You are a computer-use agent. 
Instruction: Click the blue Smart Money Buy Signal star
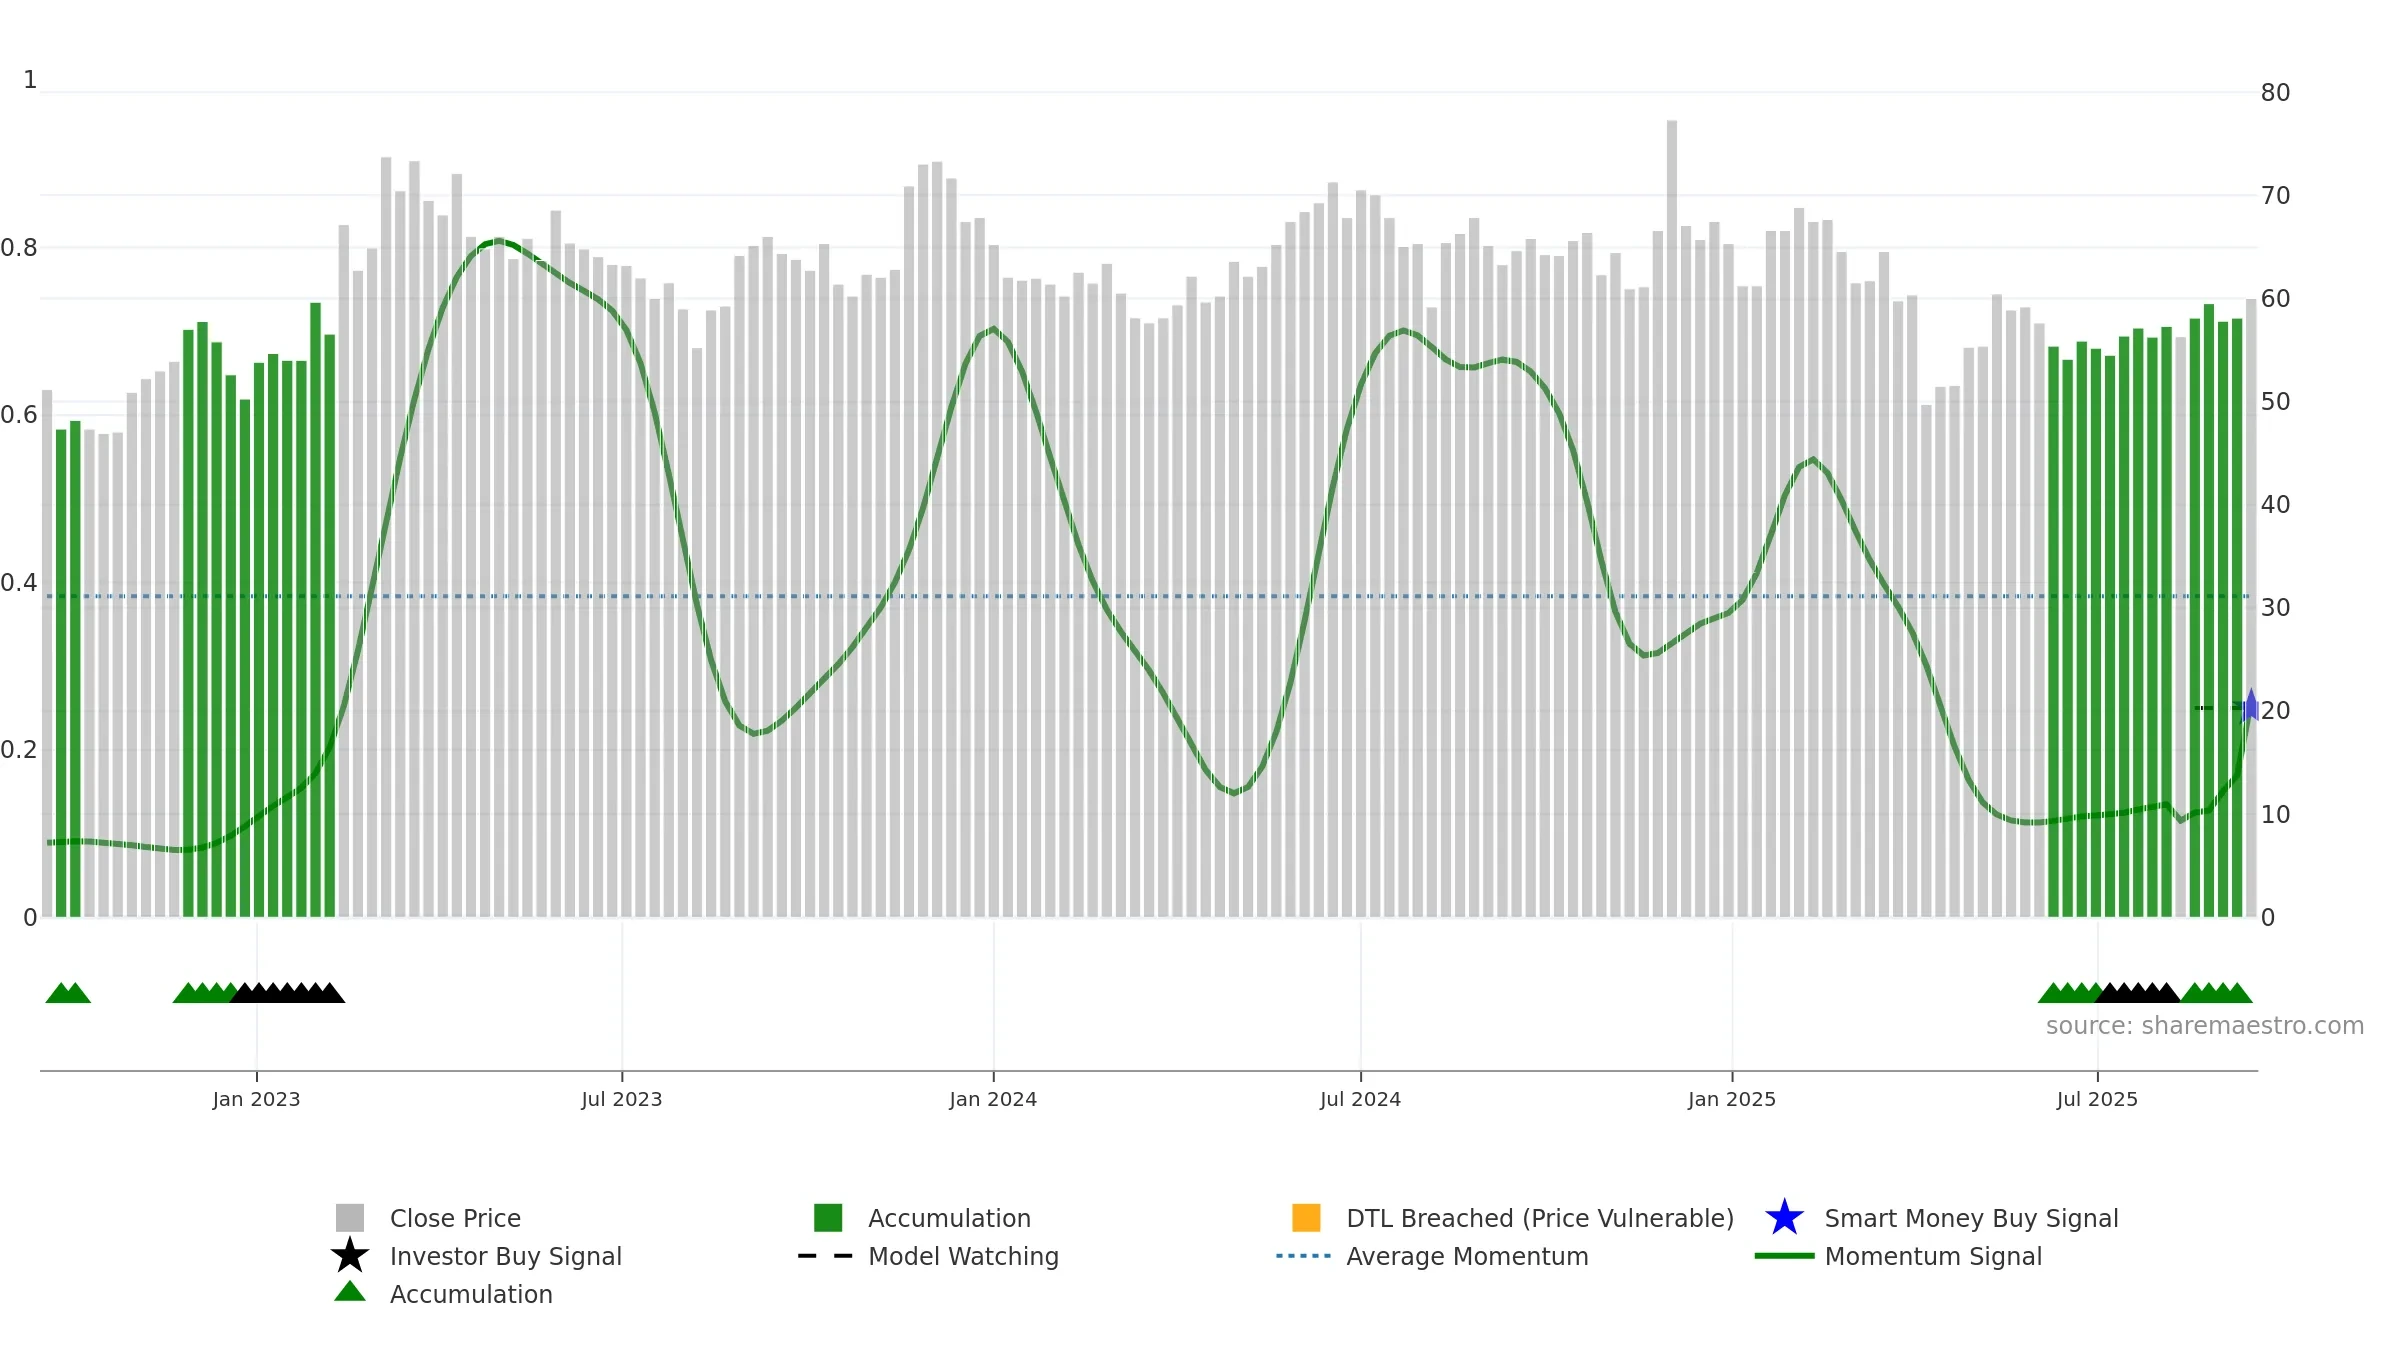click(x=1784, y=1218)
